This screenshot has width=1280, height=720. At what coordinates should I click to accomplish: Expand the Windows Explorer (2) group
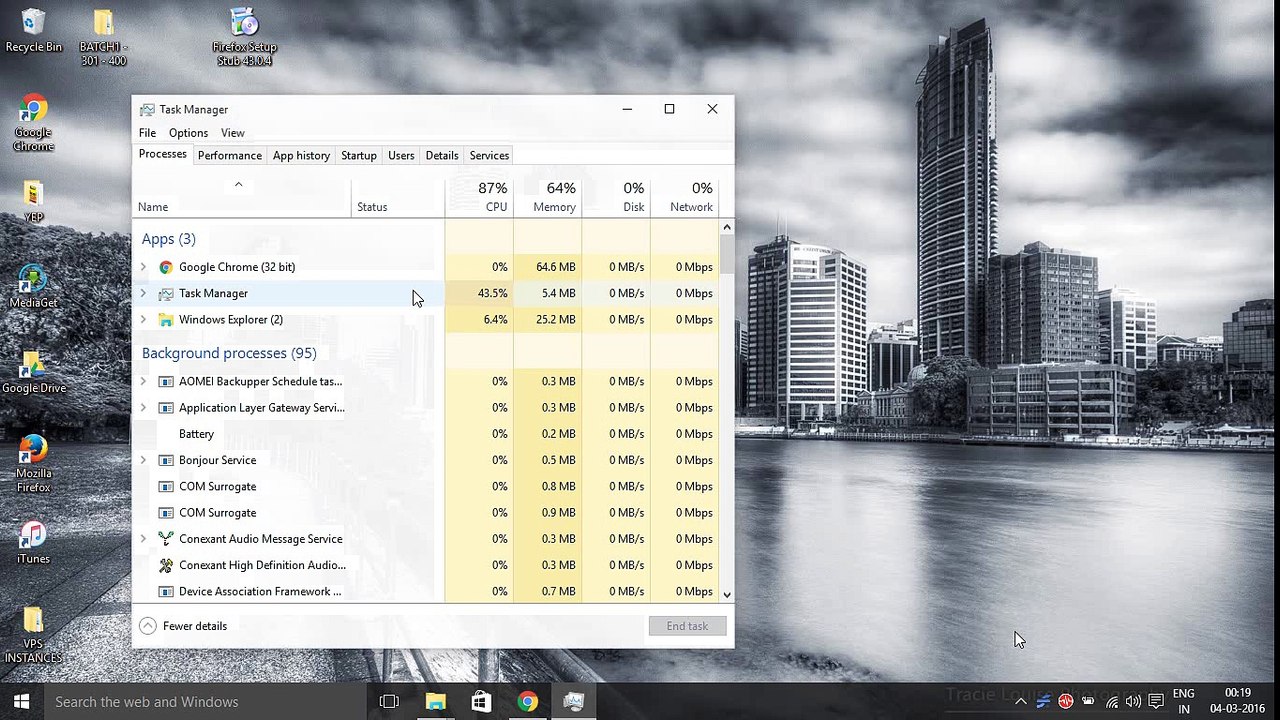pos(143,320)
